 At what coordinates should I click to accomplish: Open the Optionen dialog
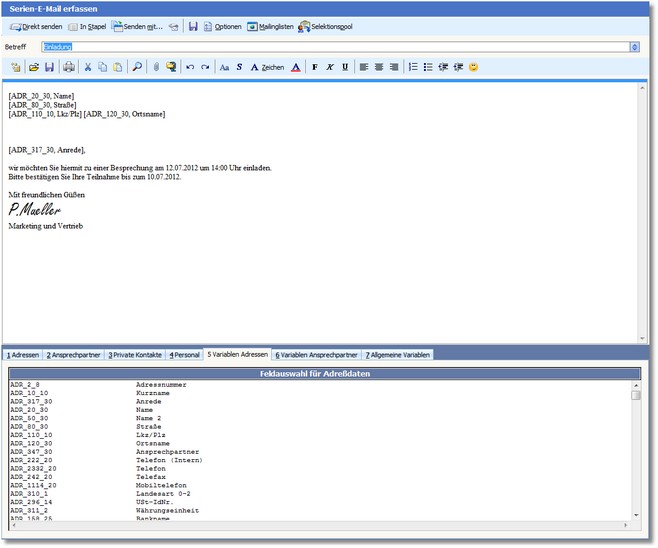[220, 26]
